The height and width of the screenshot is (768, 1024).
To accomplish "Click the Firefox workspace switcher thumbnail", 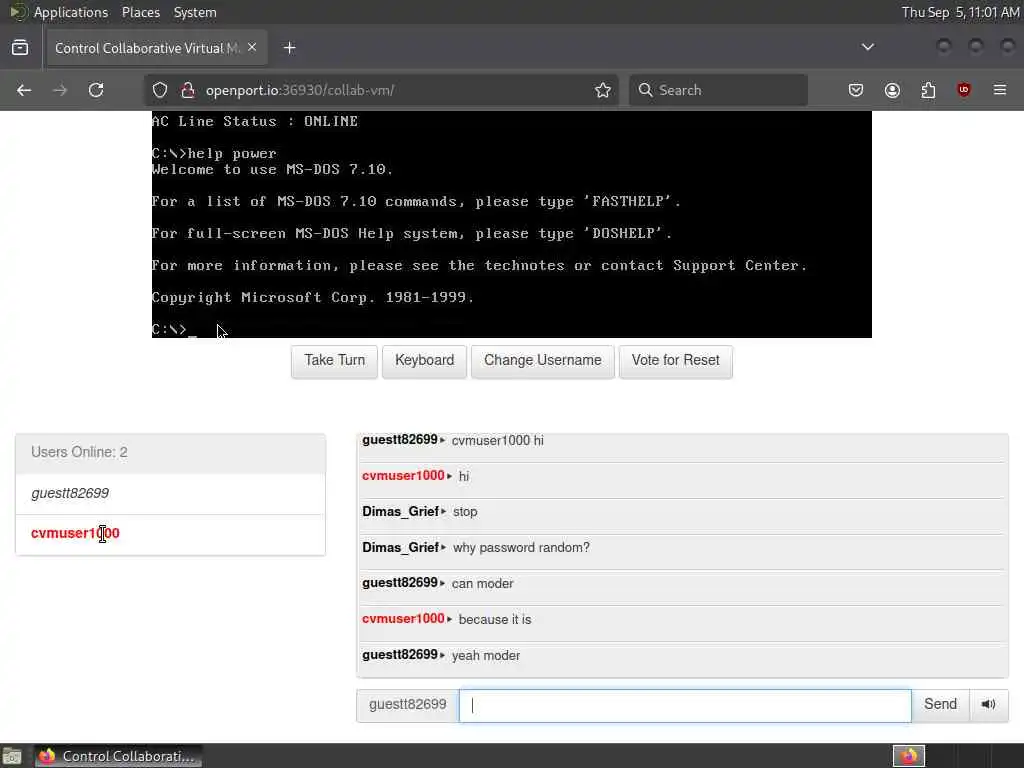I will coord(909,756).
